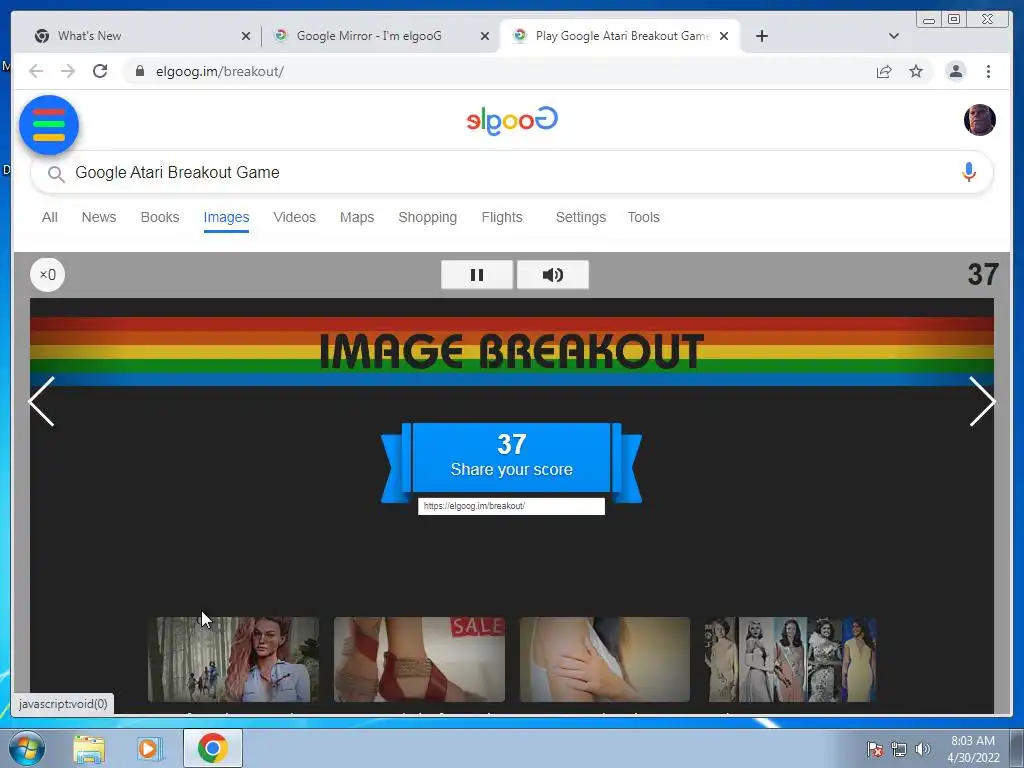Click the Chrome forward arrow
This screenshot has height=768, width=1024.
(x=68, y=71)
